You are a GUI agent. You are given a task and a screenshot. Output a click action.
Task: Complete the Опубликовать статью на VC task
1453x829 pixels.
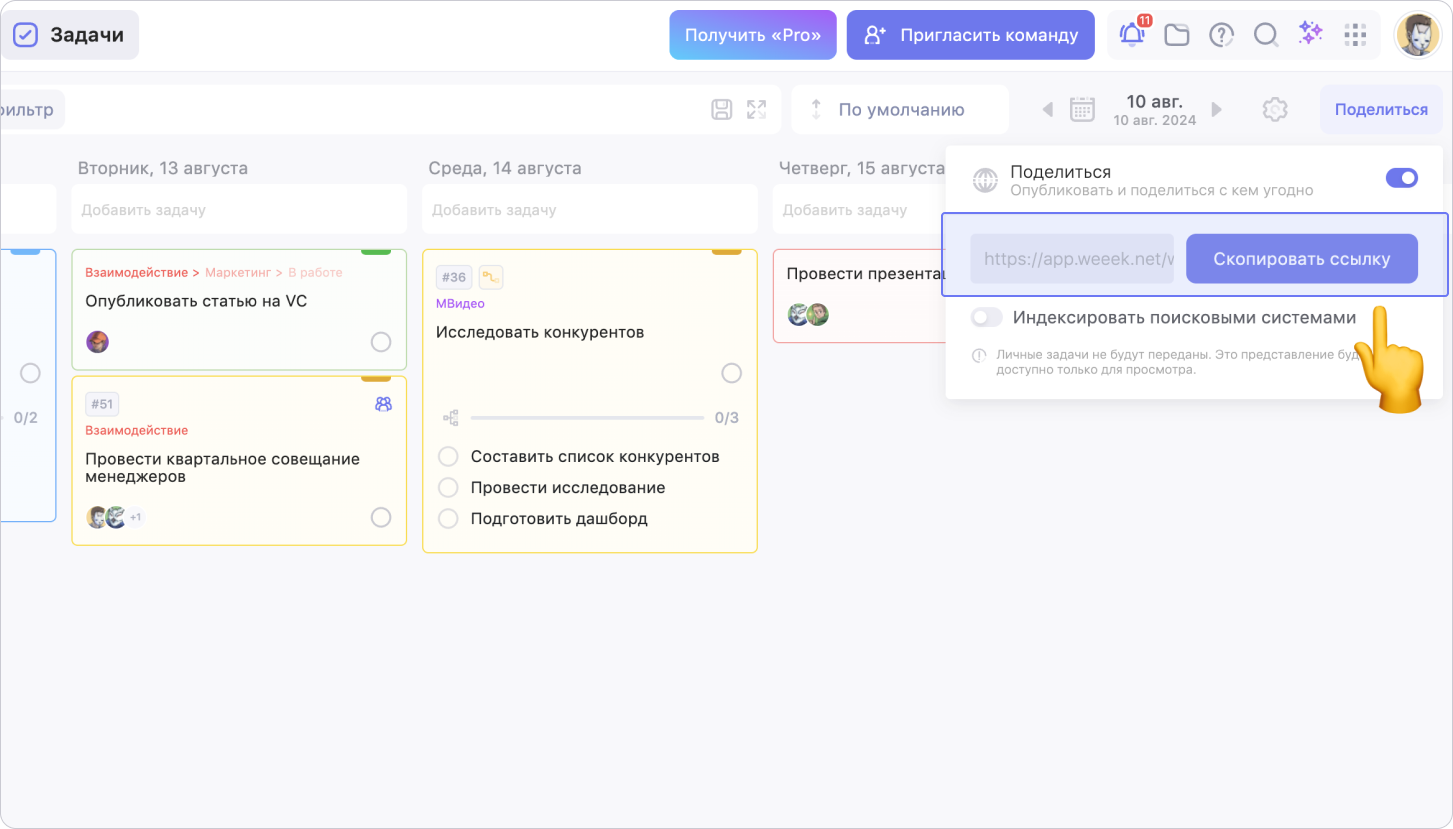[x=381, y=342]
